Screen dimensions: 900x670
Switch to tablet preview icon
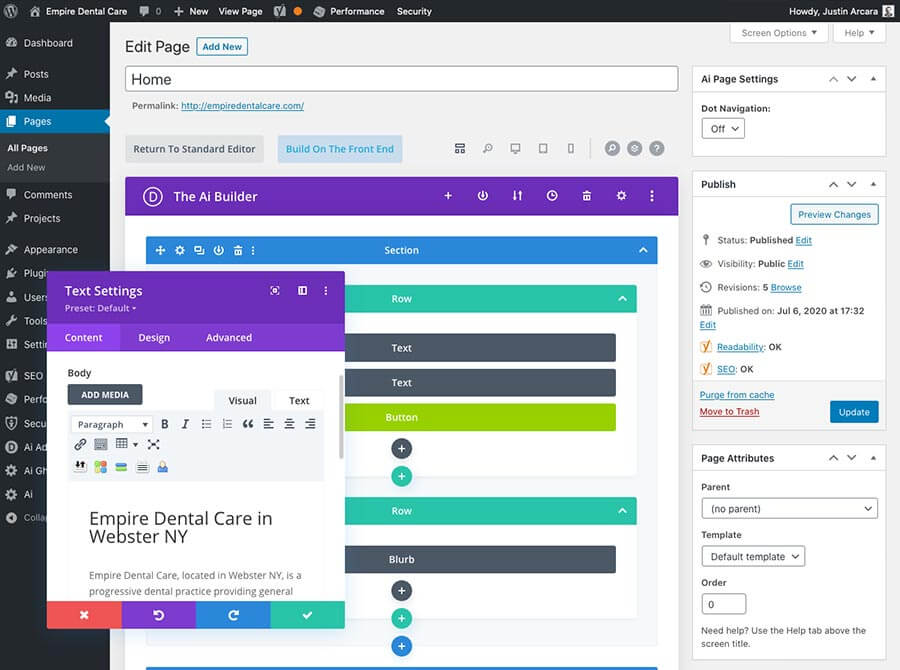[543, 149]
